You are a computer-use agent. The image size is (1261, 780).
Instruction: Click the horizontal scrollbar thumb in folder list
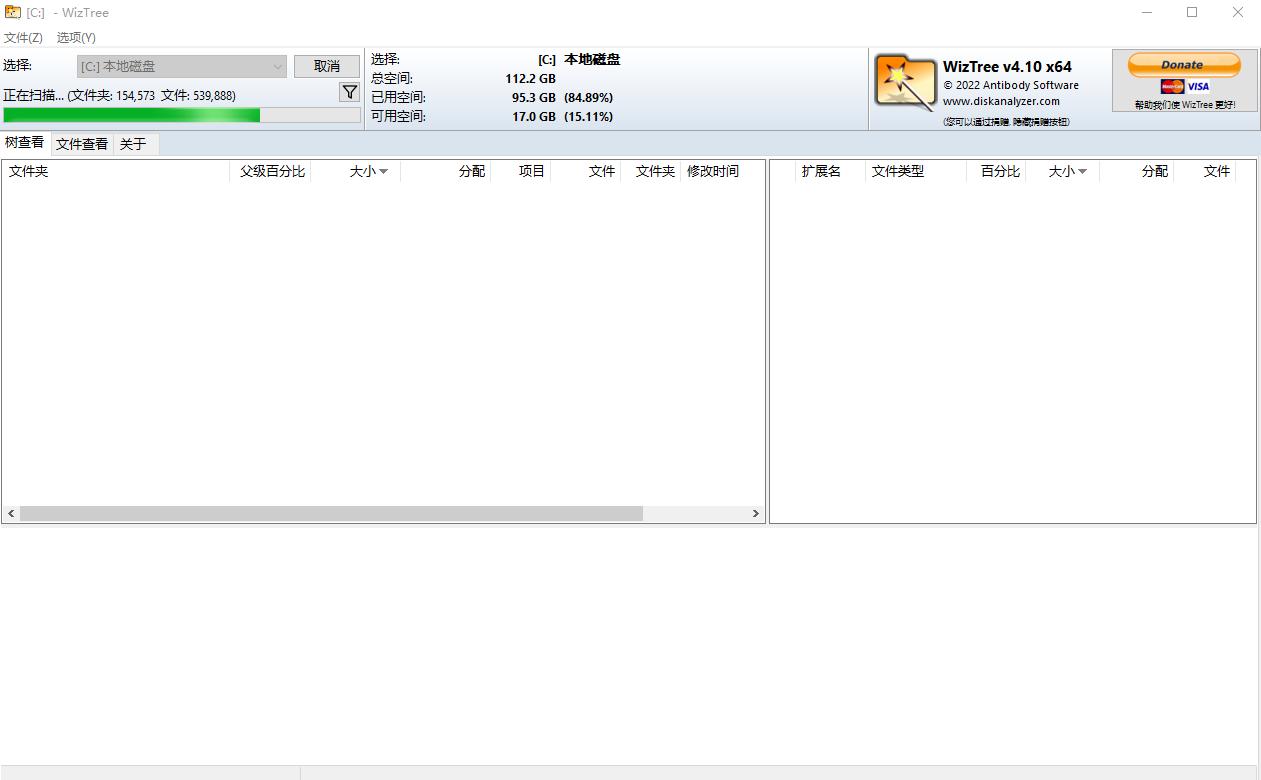[331, 513]
